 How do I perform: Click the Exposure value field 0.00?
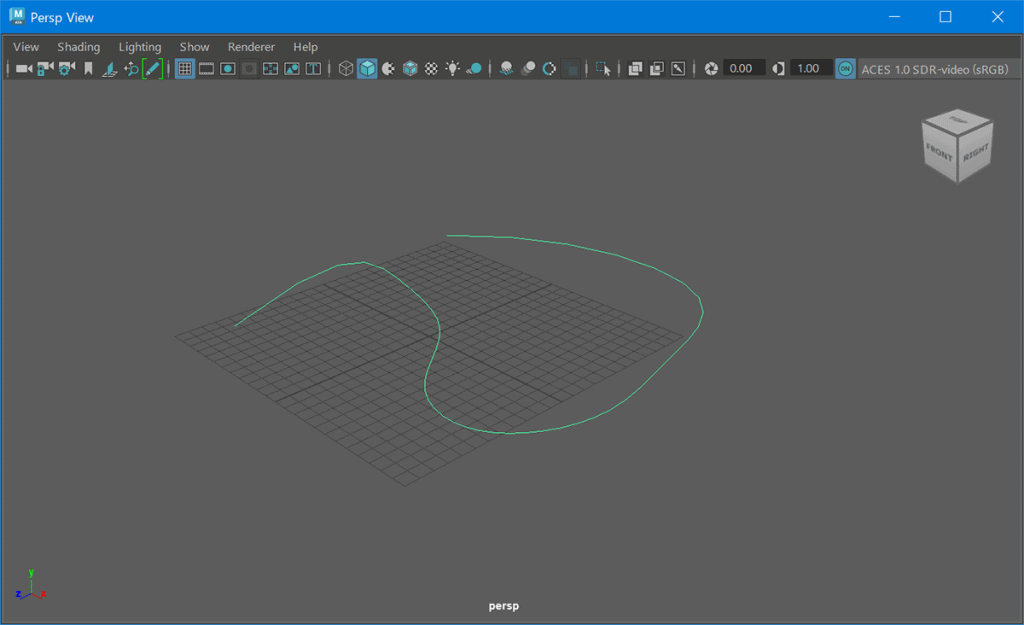pos(743,69)
